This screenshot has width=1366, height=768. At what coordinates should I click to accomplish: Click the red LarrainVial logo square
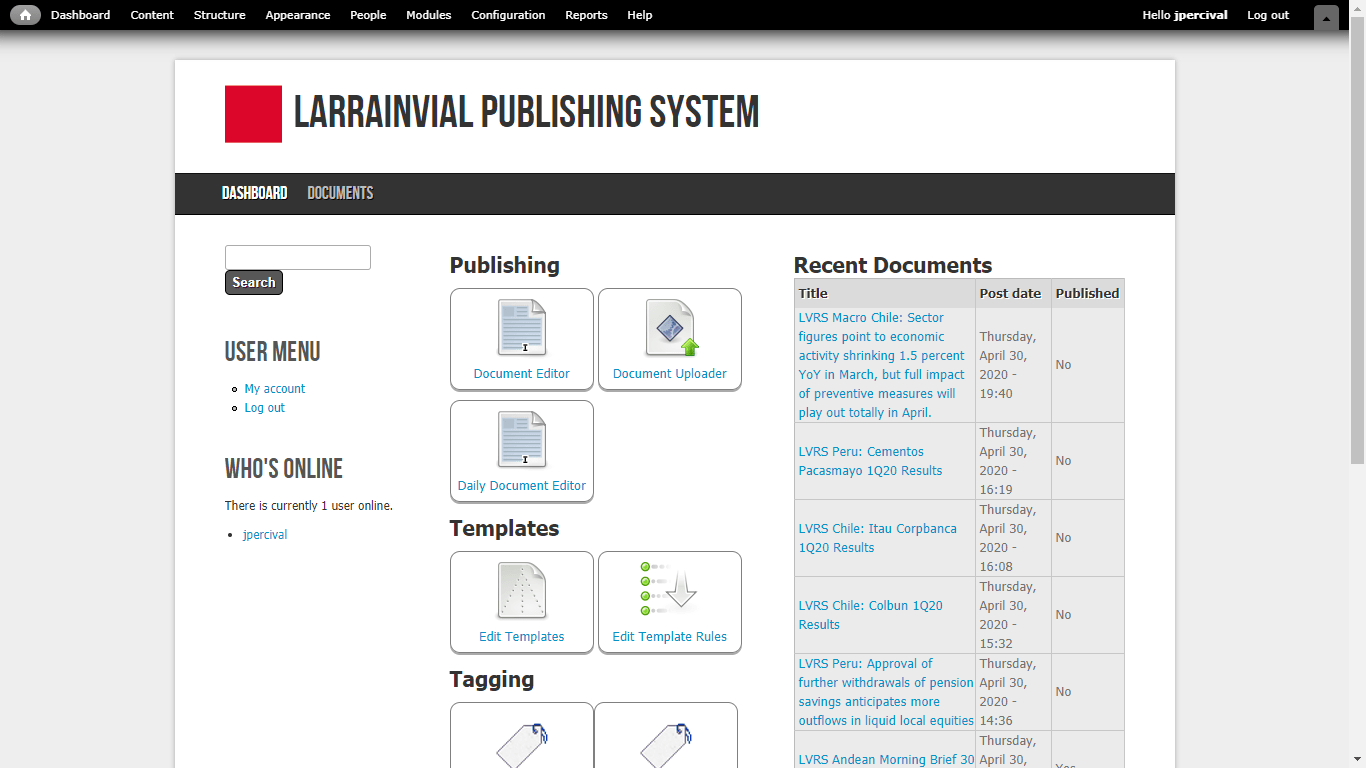pyautogui.click(x=253, y=114)
